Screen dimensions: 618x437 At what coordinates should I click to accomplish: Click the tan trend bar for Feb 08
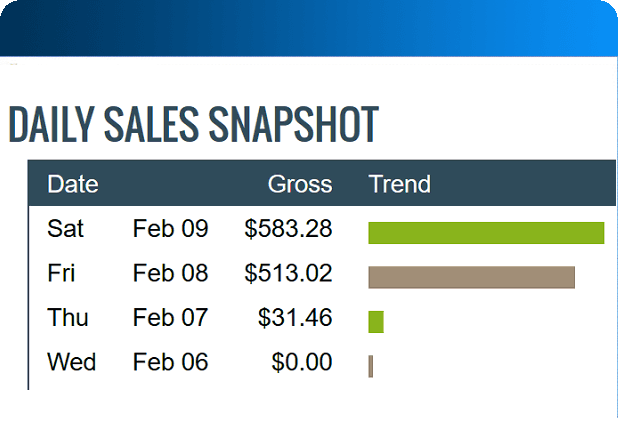(x=471, y=277)
